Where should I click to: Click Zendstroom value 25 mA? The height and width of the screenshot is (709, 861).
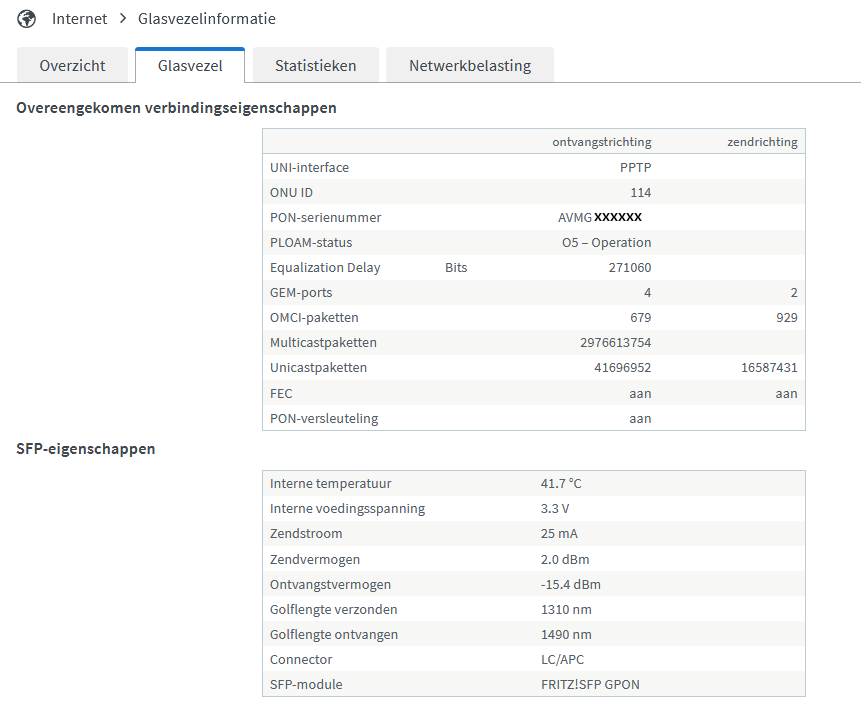pos(559,533)
